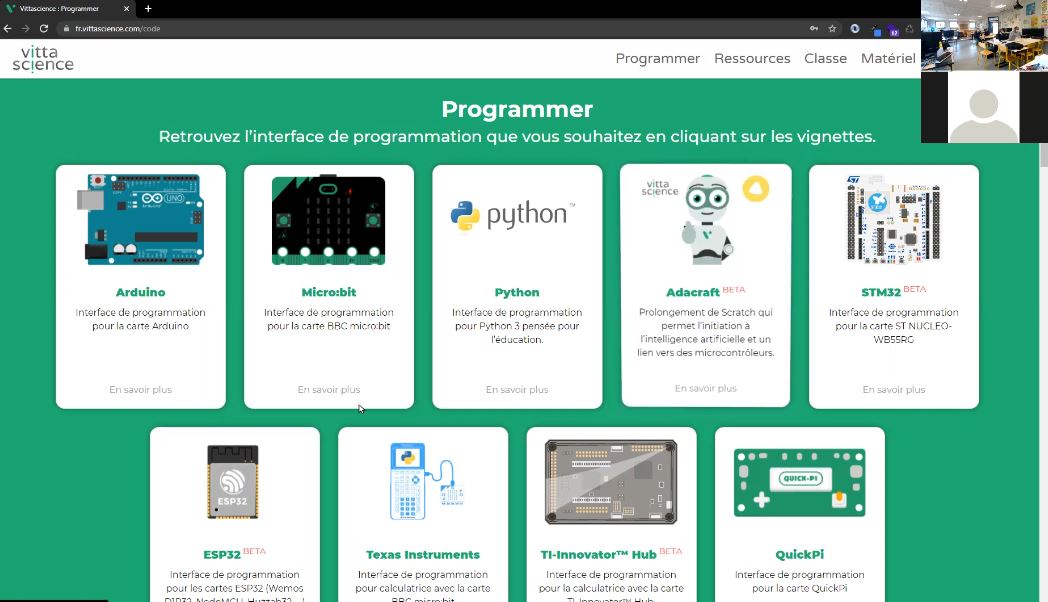Click the Texas Instruments title link

pos(423,555)
